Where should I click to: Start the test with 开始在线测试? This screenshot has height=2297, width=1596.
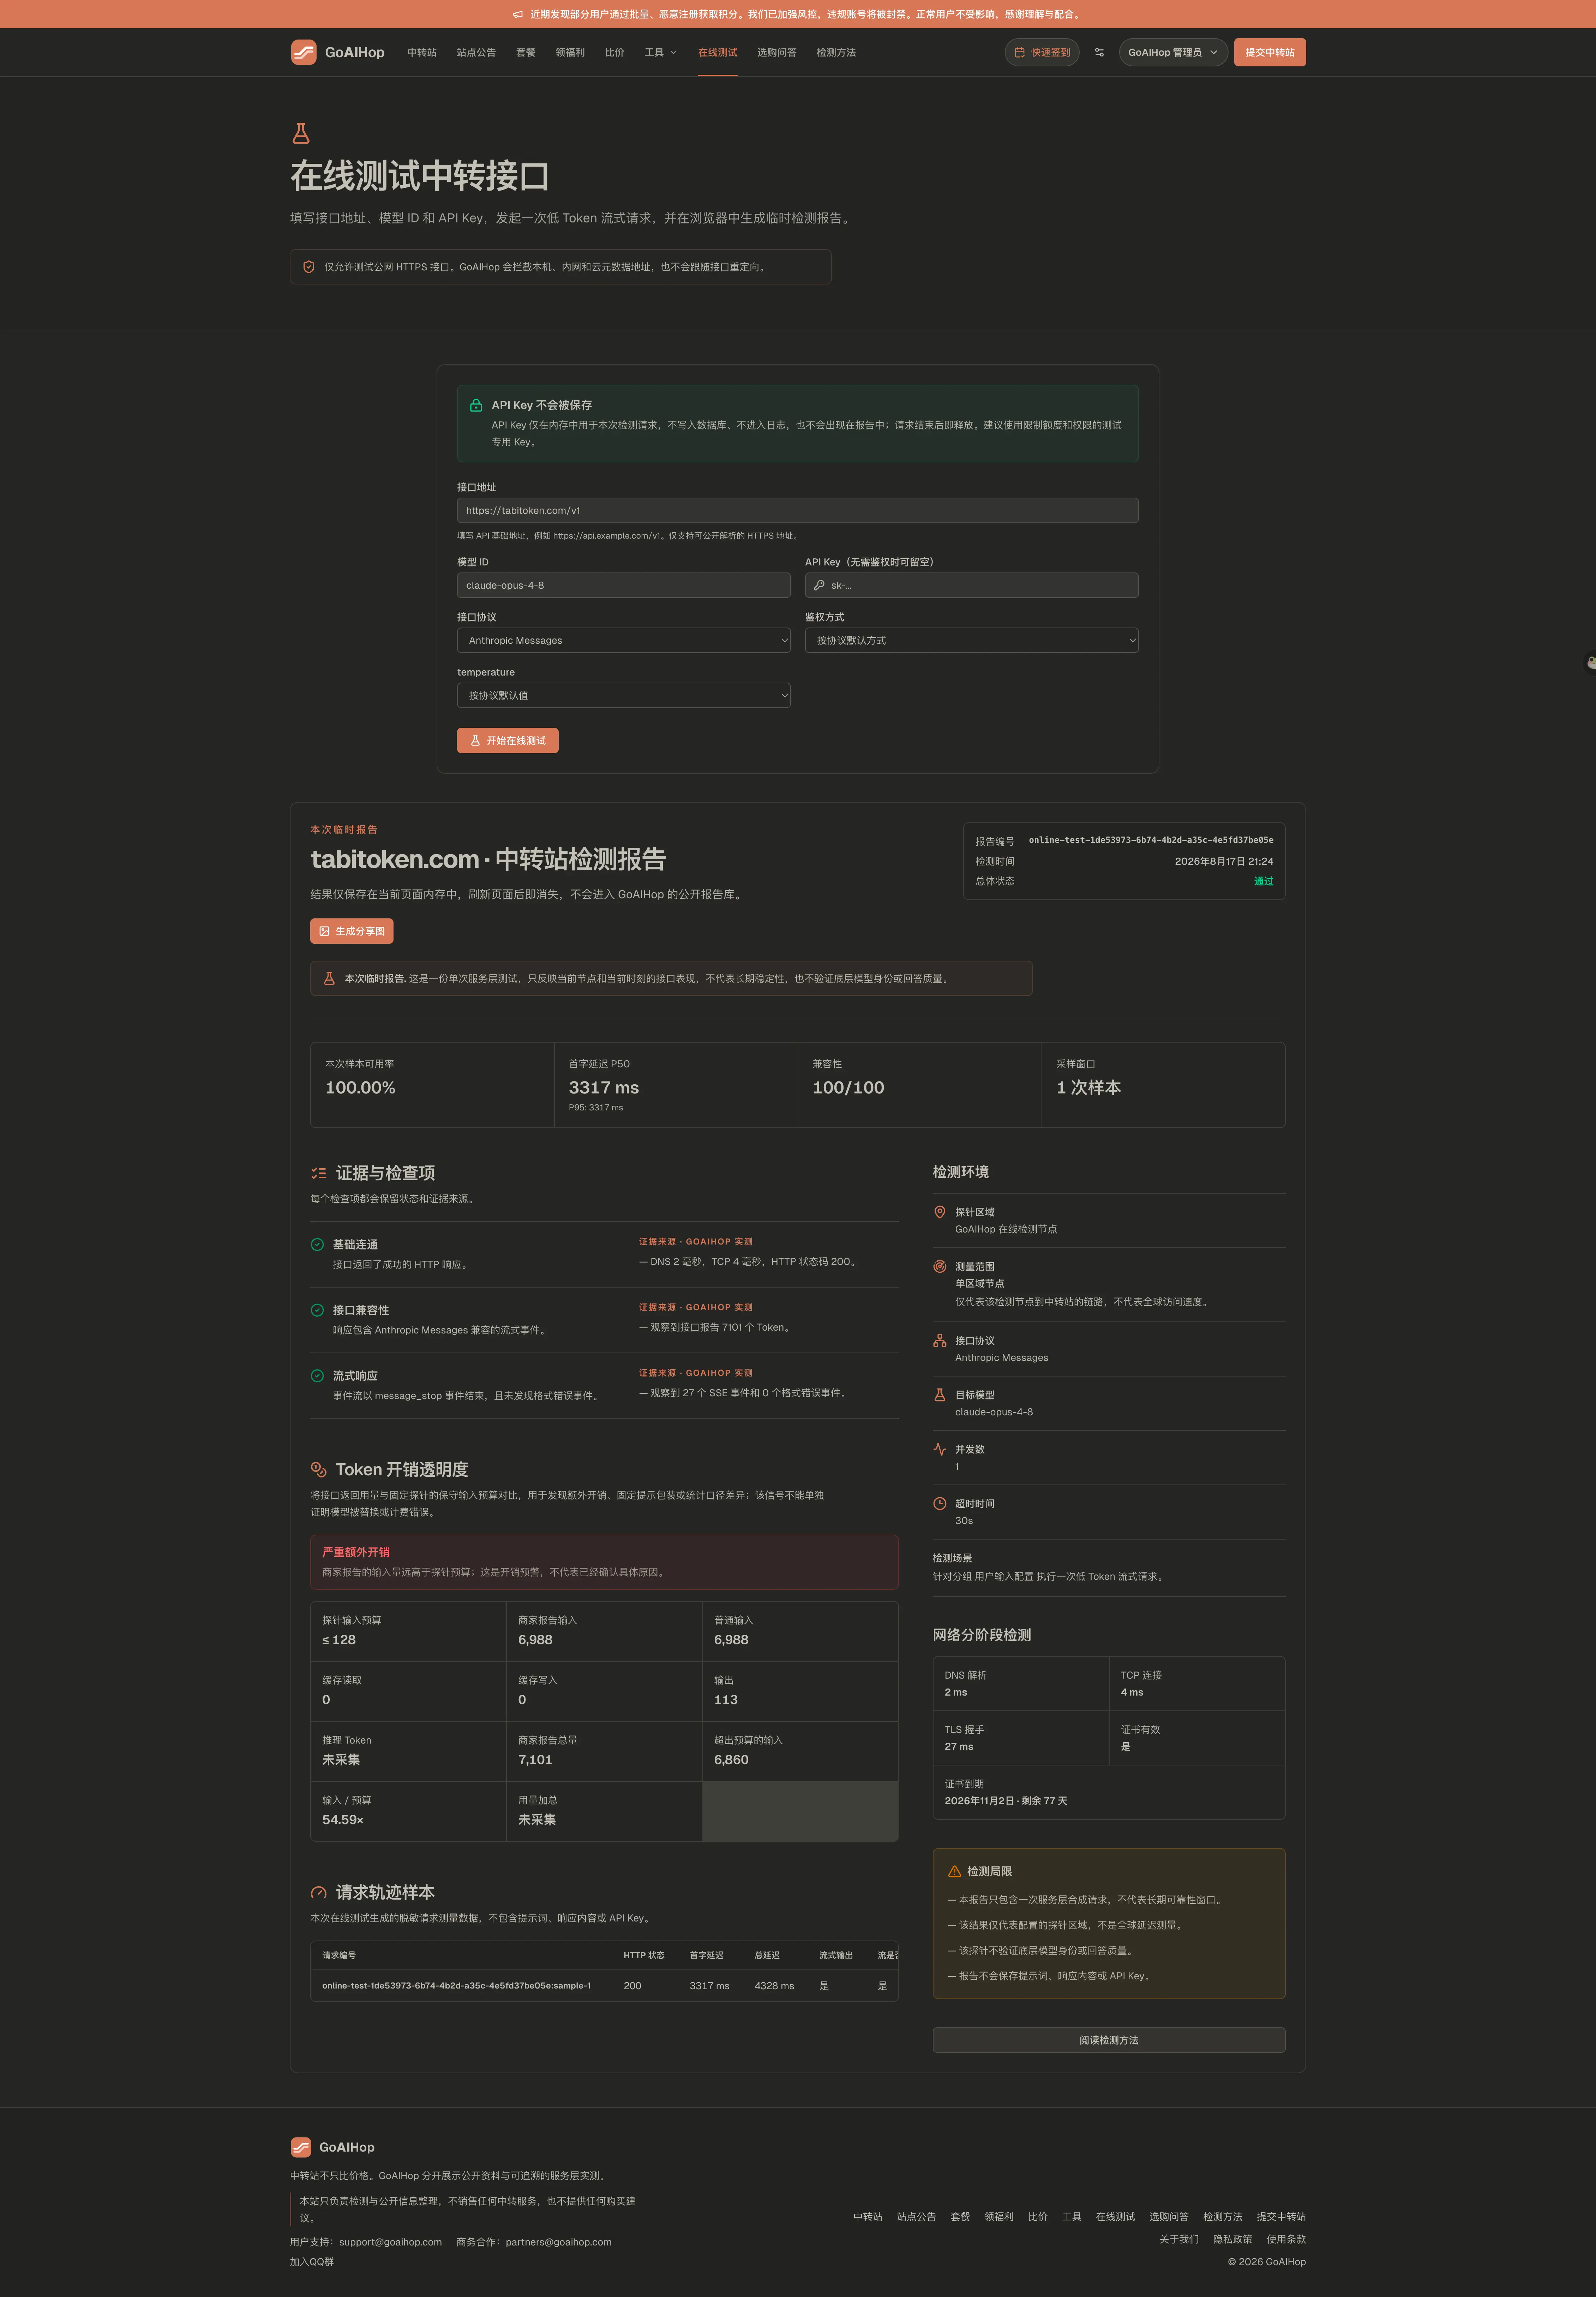tap(508, 740)
